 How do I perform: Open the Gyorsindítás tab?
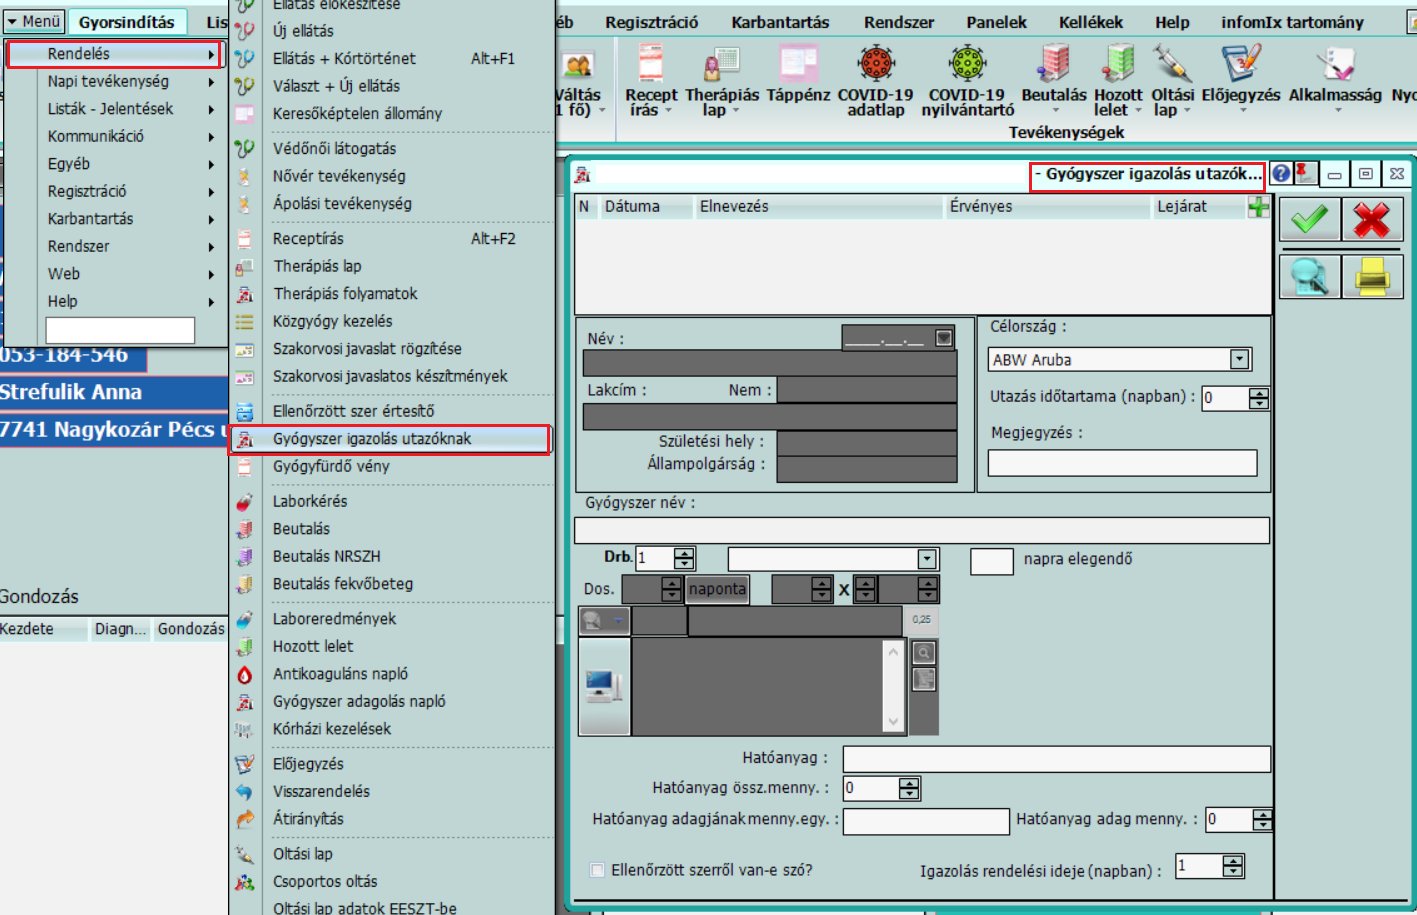point(127,22)
